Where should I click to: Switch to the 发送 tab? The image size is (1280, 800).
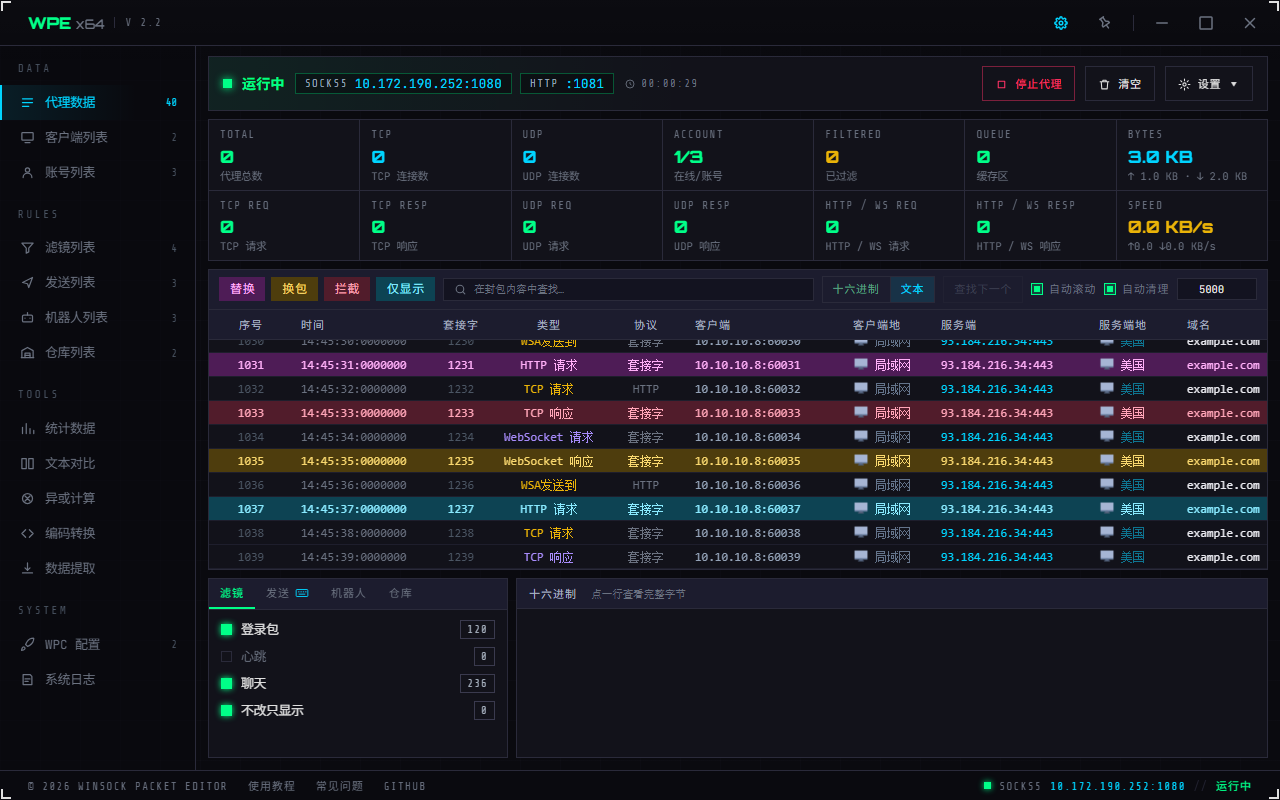coord(287,593)
